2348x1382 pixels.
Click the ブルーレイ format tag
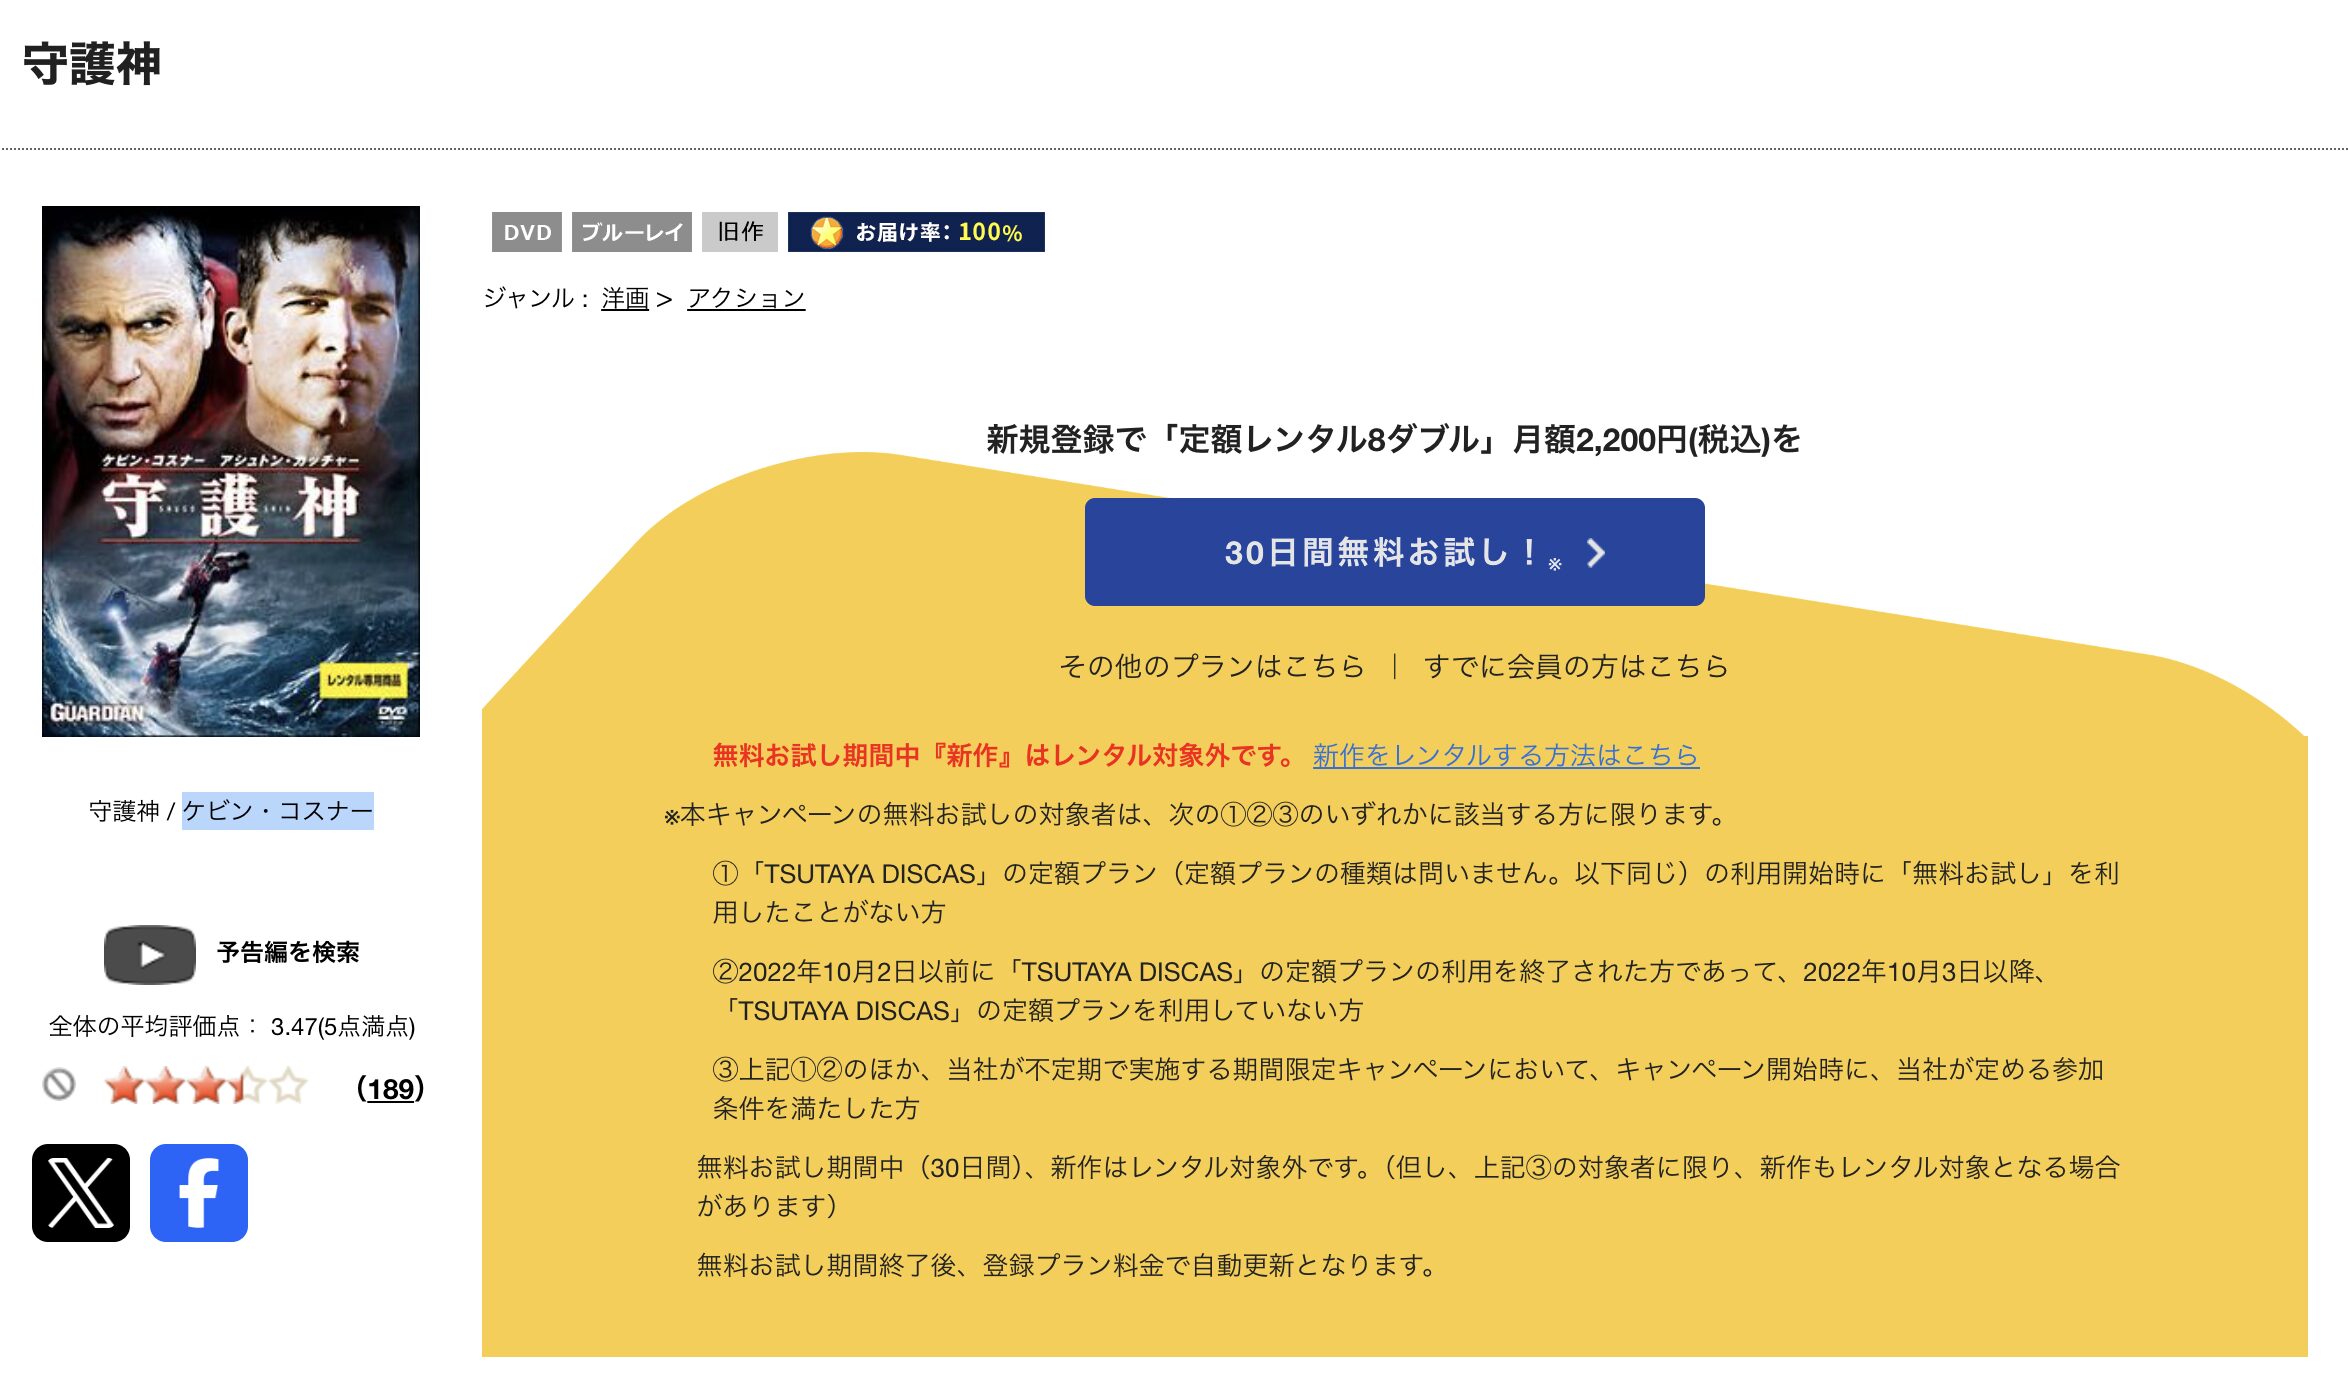(x=632, y=232)
